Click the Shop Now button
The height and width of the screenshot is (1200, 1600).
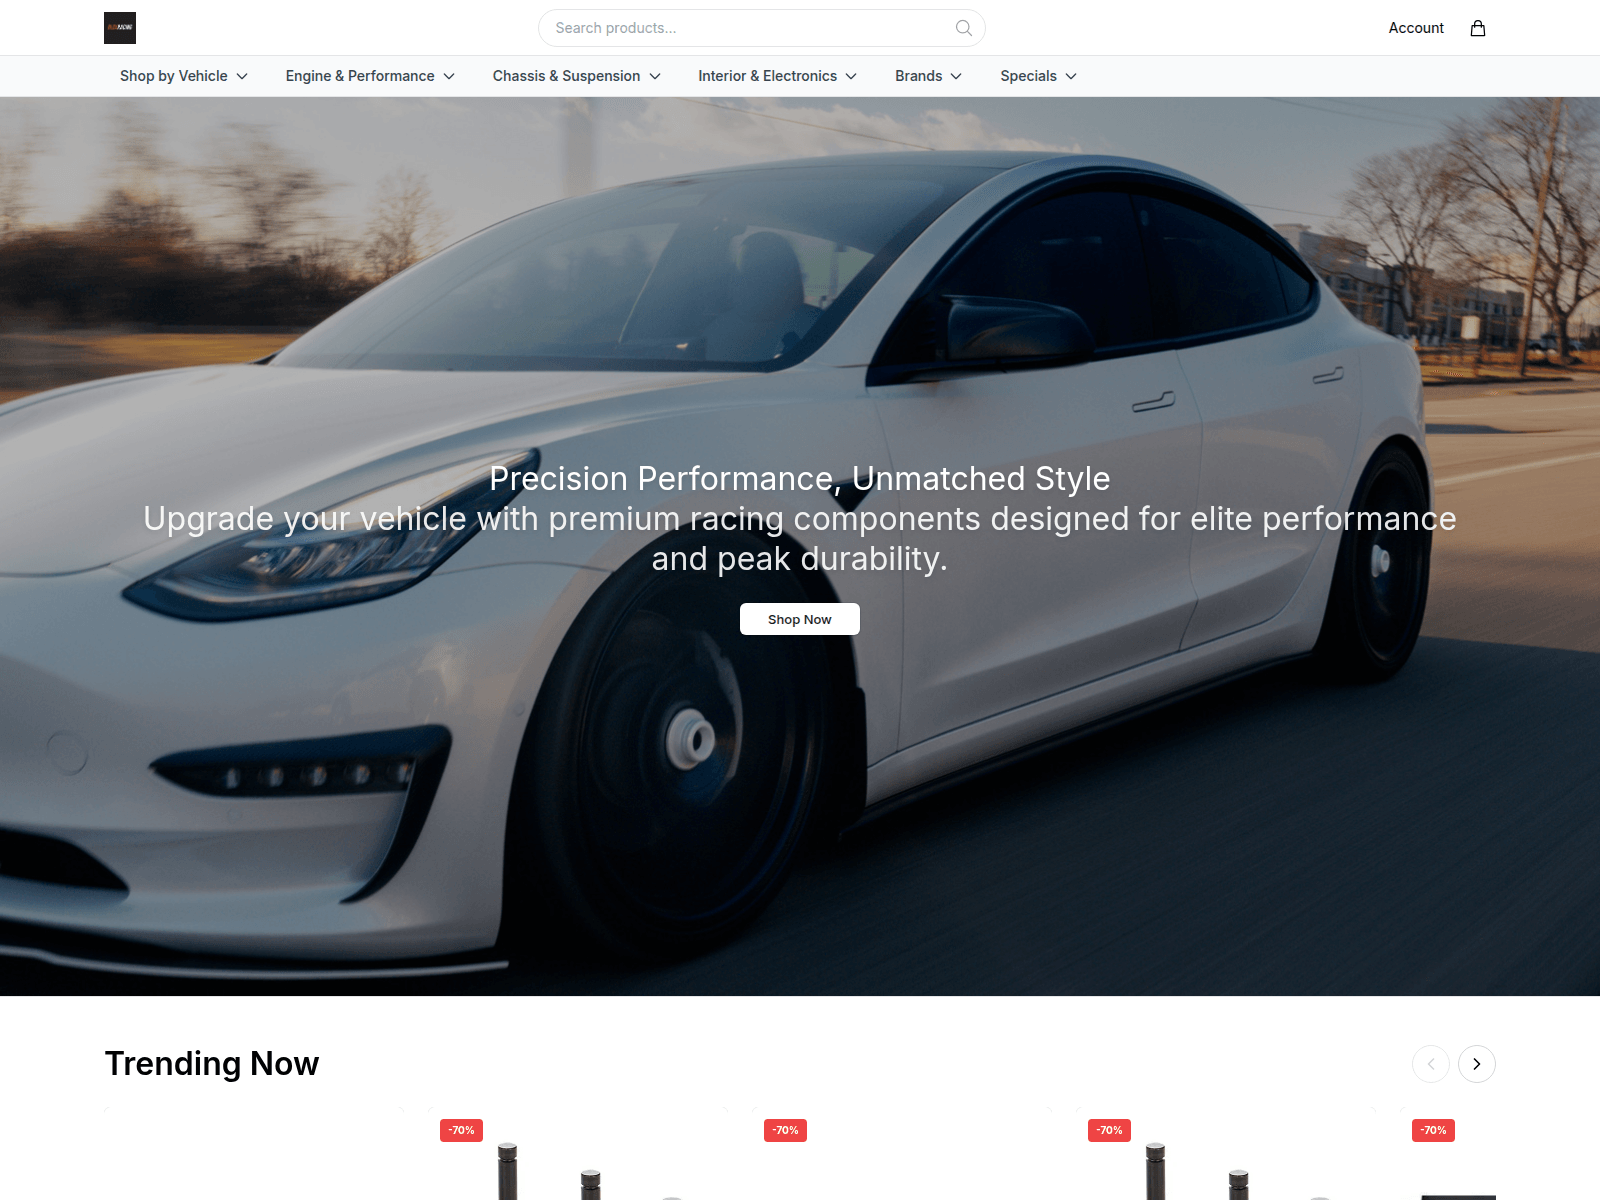point(800,619)
